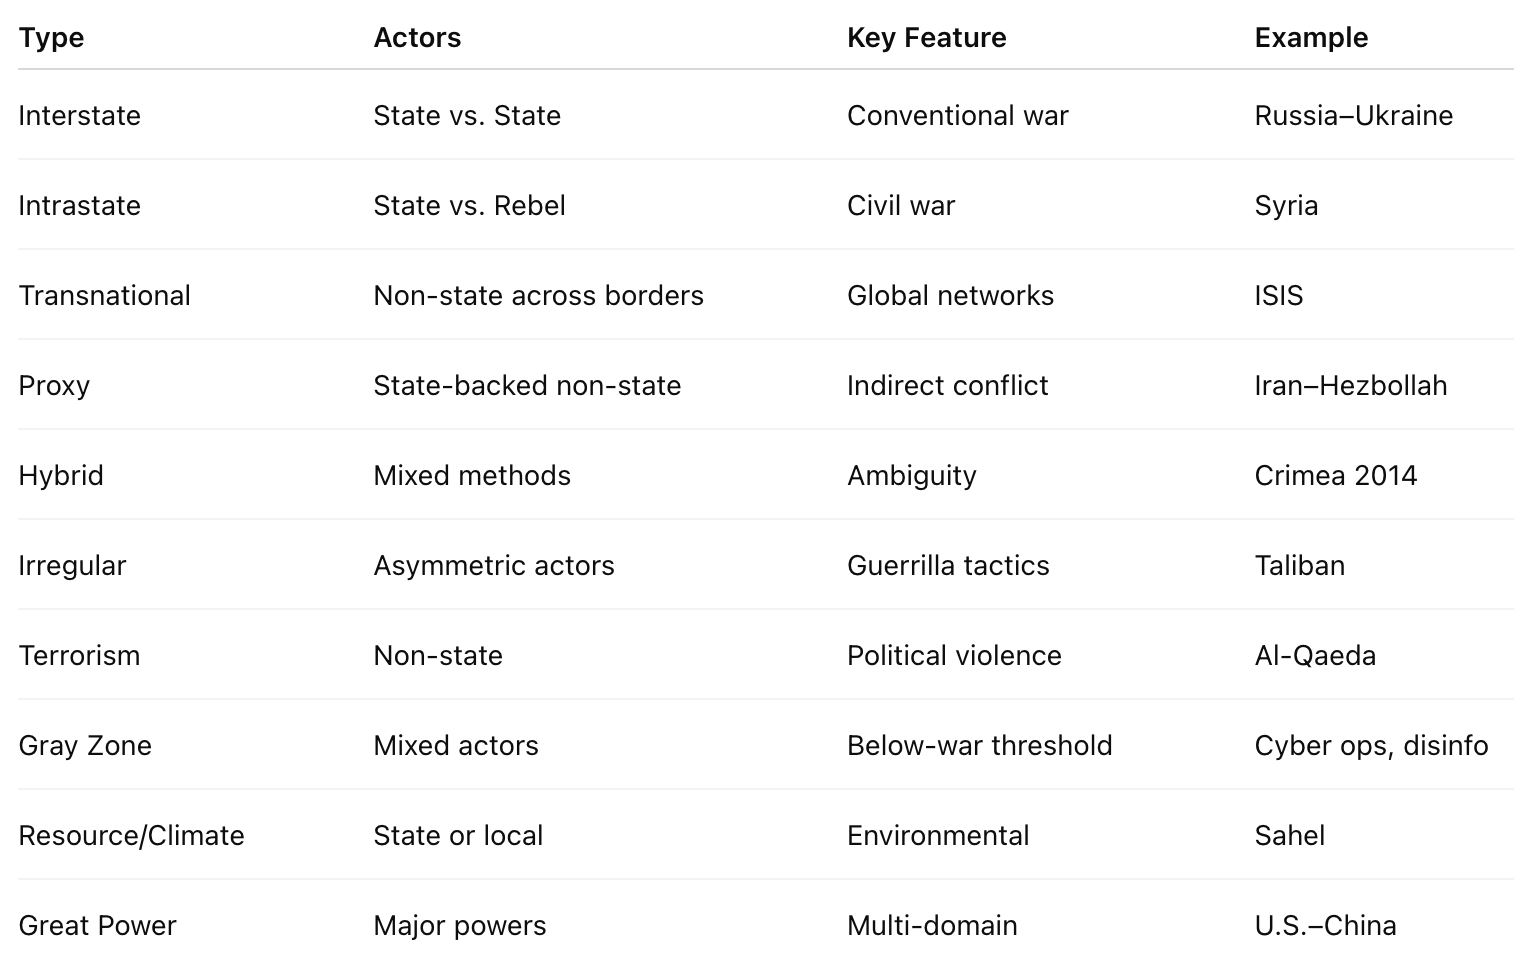The width and height of the screenshot is (1514, 962).
Task: Select the Resource/Climate type cell
Action: pos(131,836)
